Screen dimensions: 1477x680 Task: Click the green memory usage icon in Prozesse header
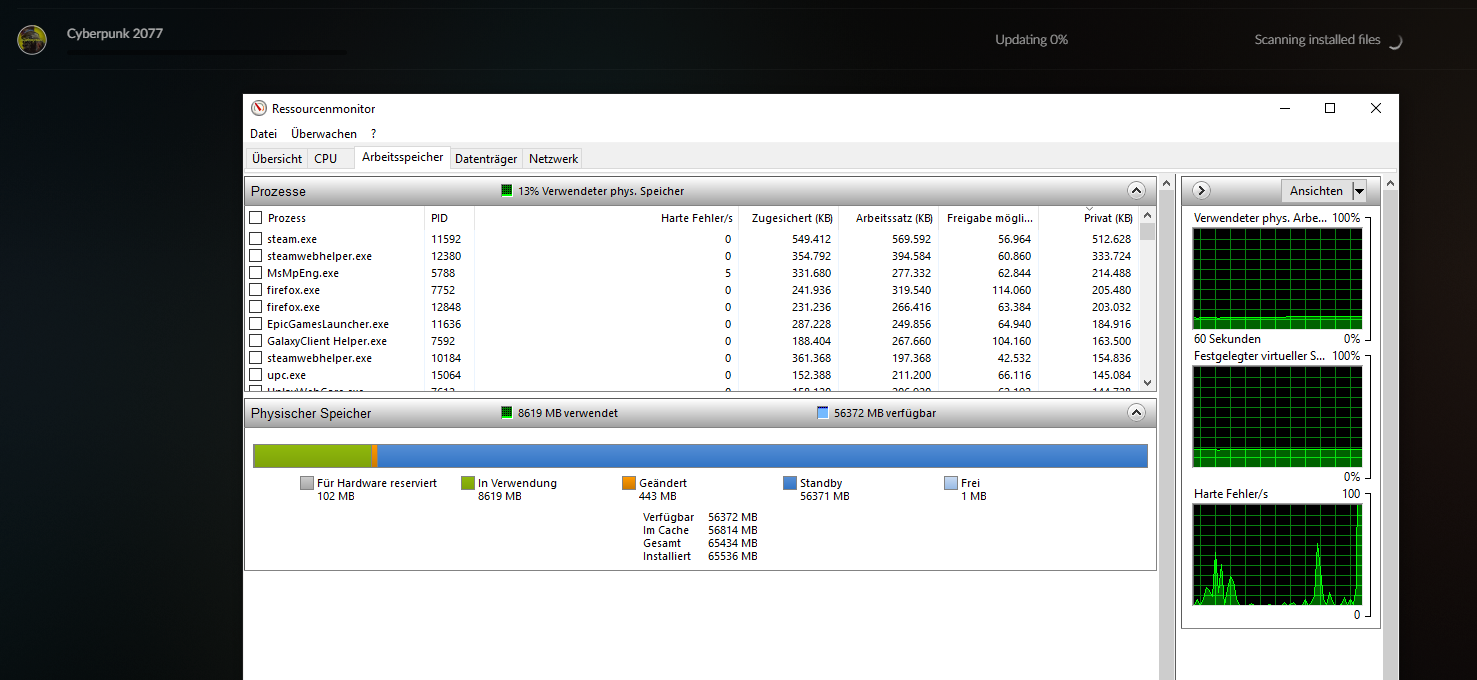pos(507,191)
